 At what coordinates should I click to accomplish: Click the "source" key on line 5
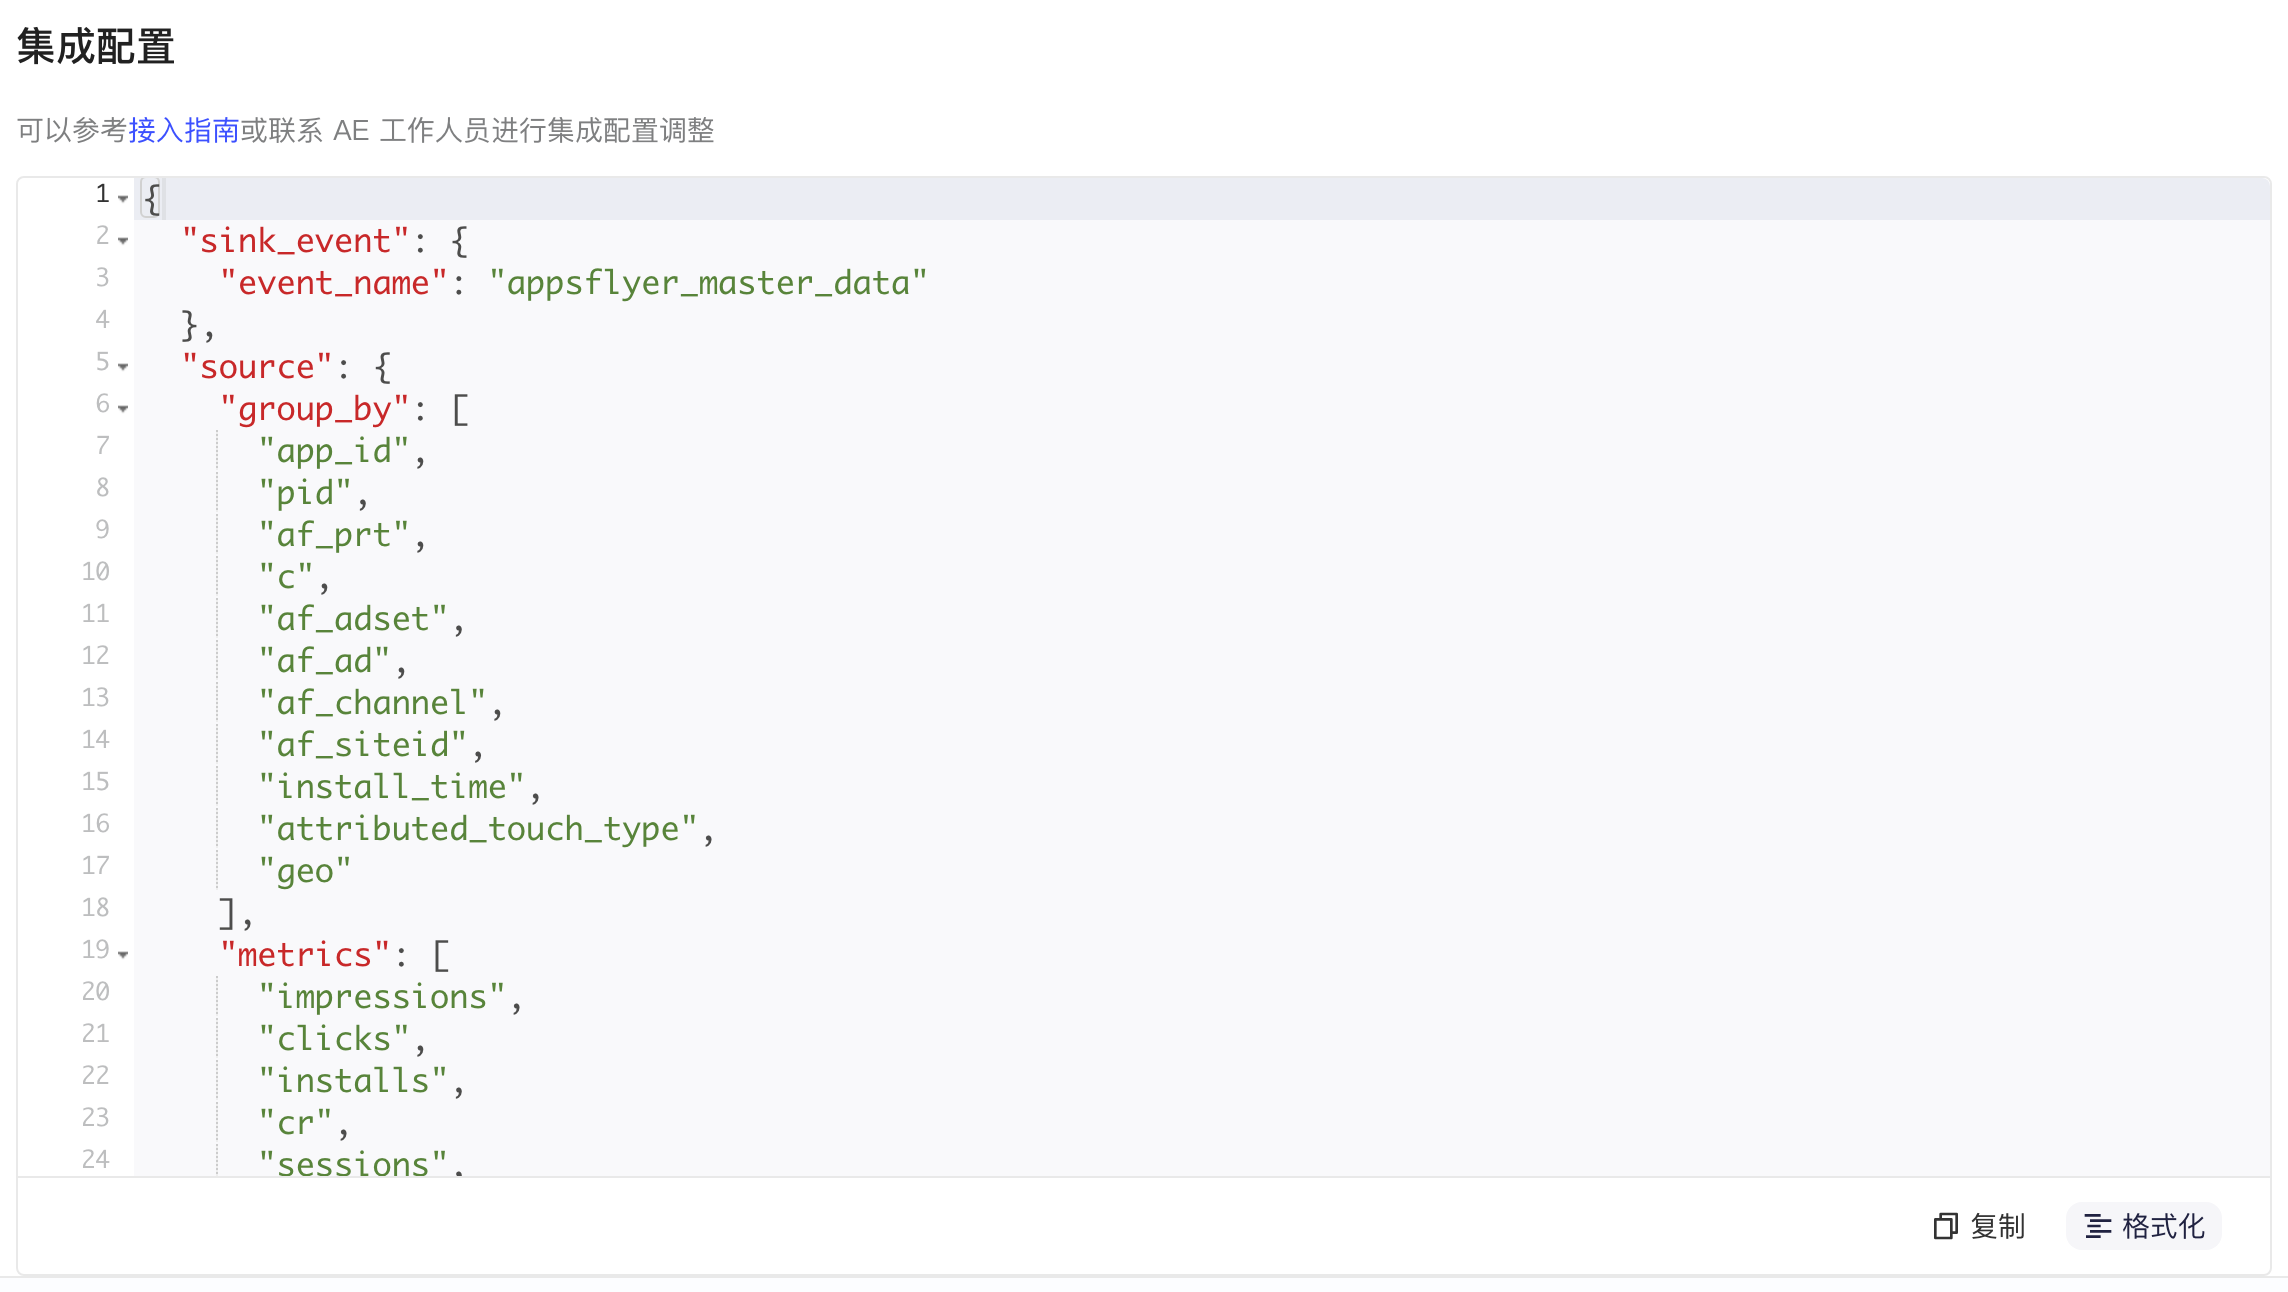pos(257,367)
